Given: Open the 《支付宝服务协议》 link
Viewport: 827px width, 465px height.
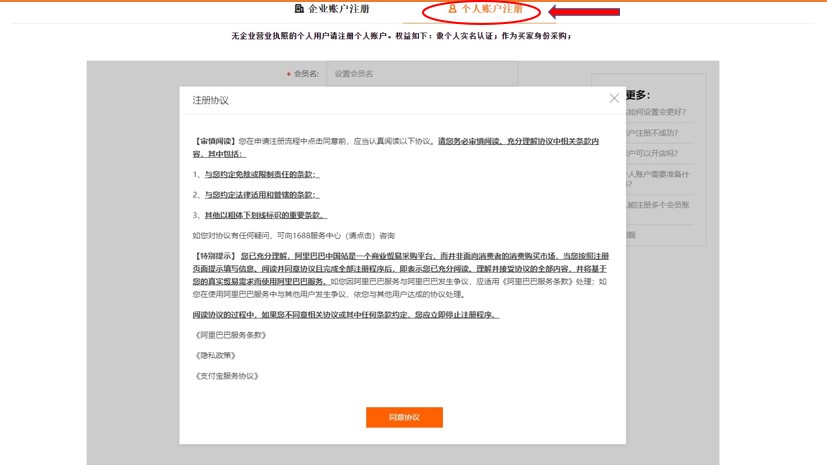Looking at the screenshot, I should [226, 376].
